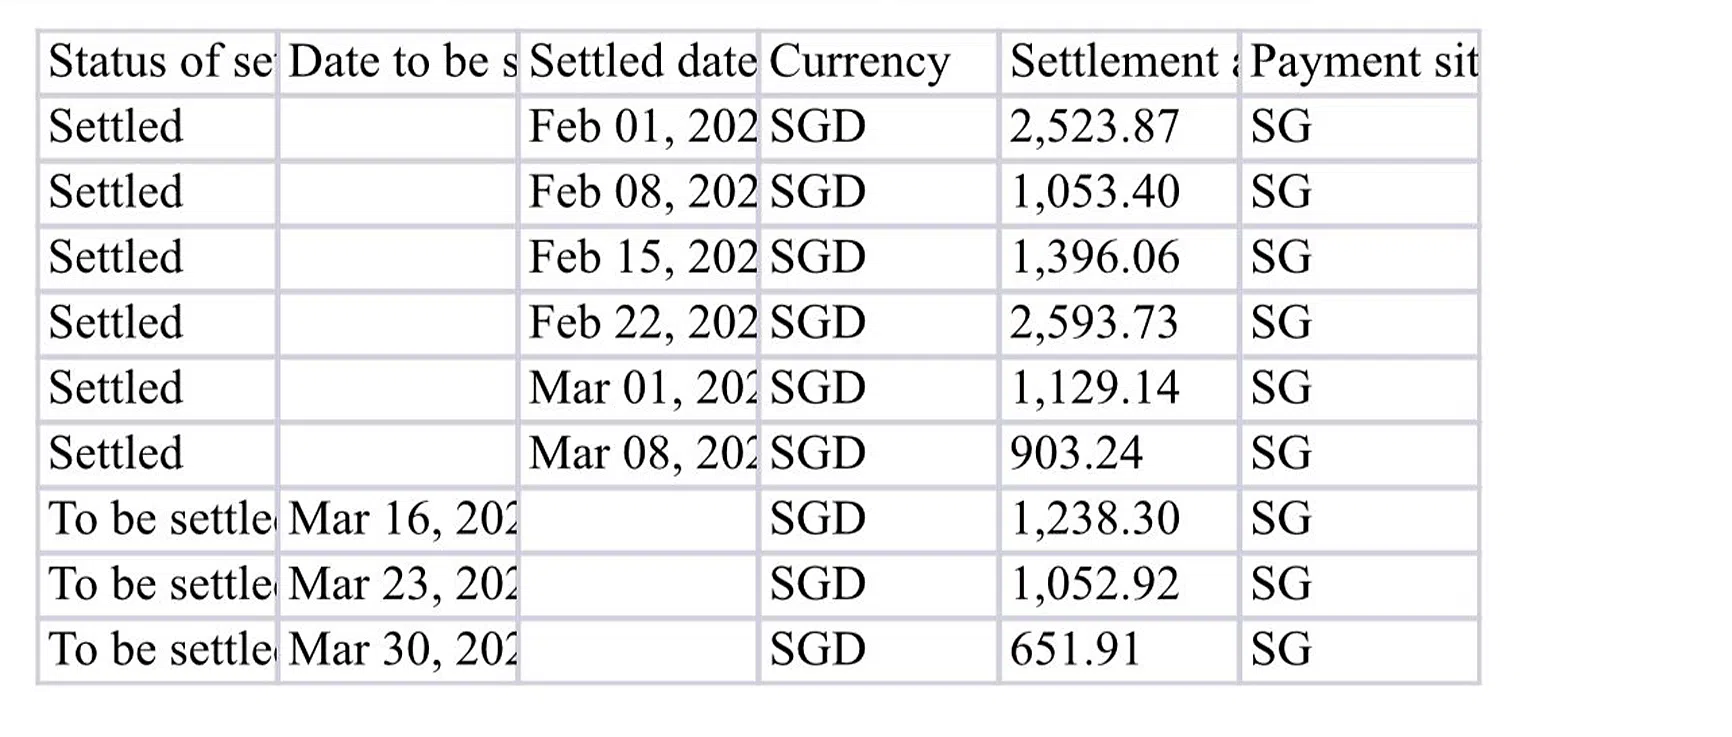Click the "Mar 30" date cell
Viewport: 1732px width, 737px height.
[399, 650]
